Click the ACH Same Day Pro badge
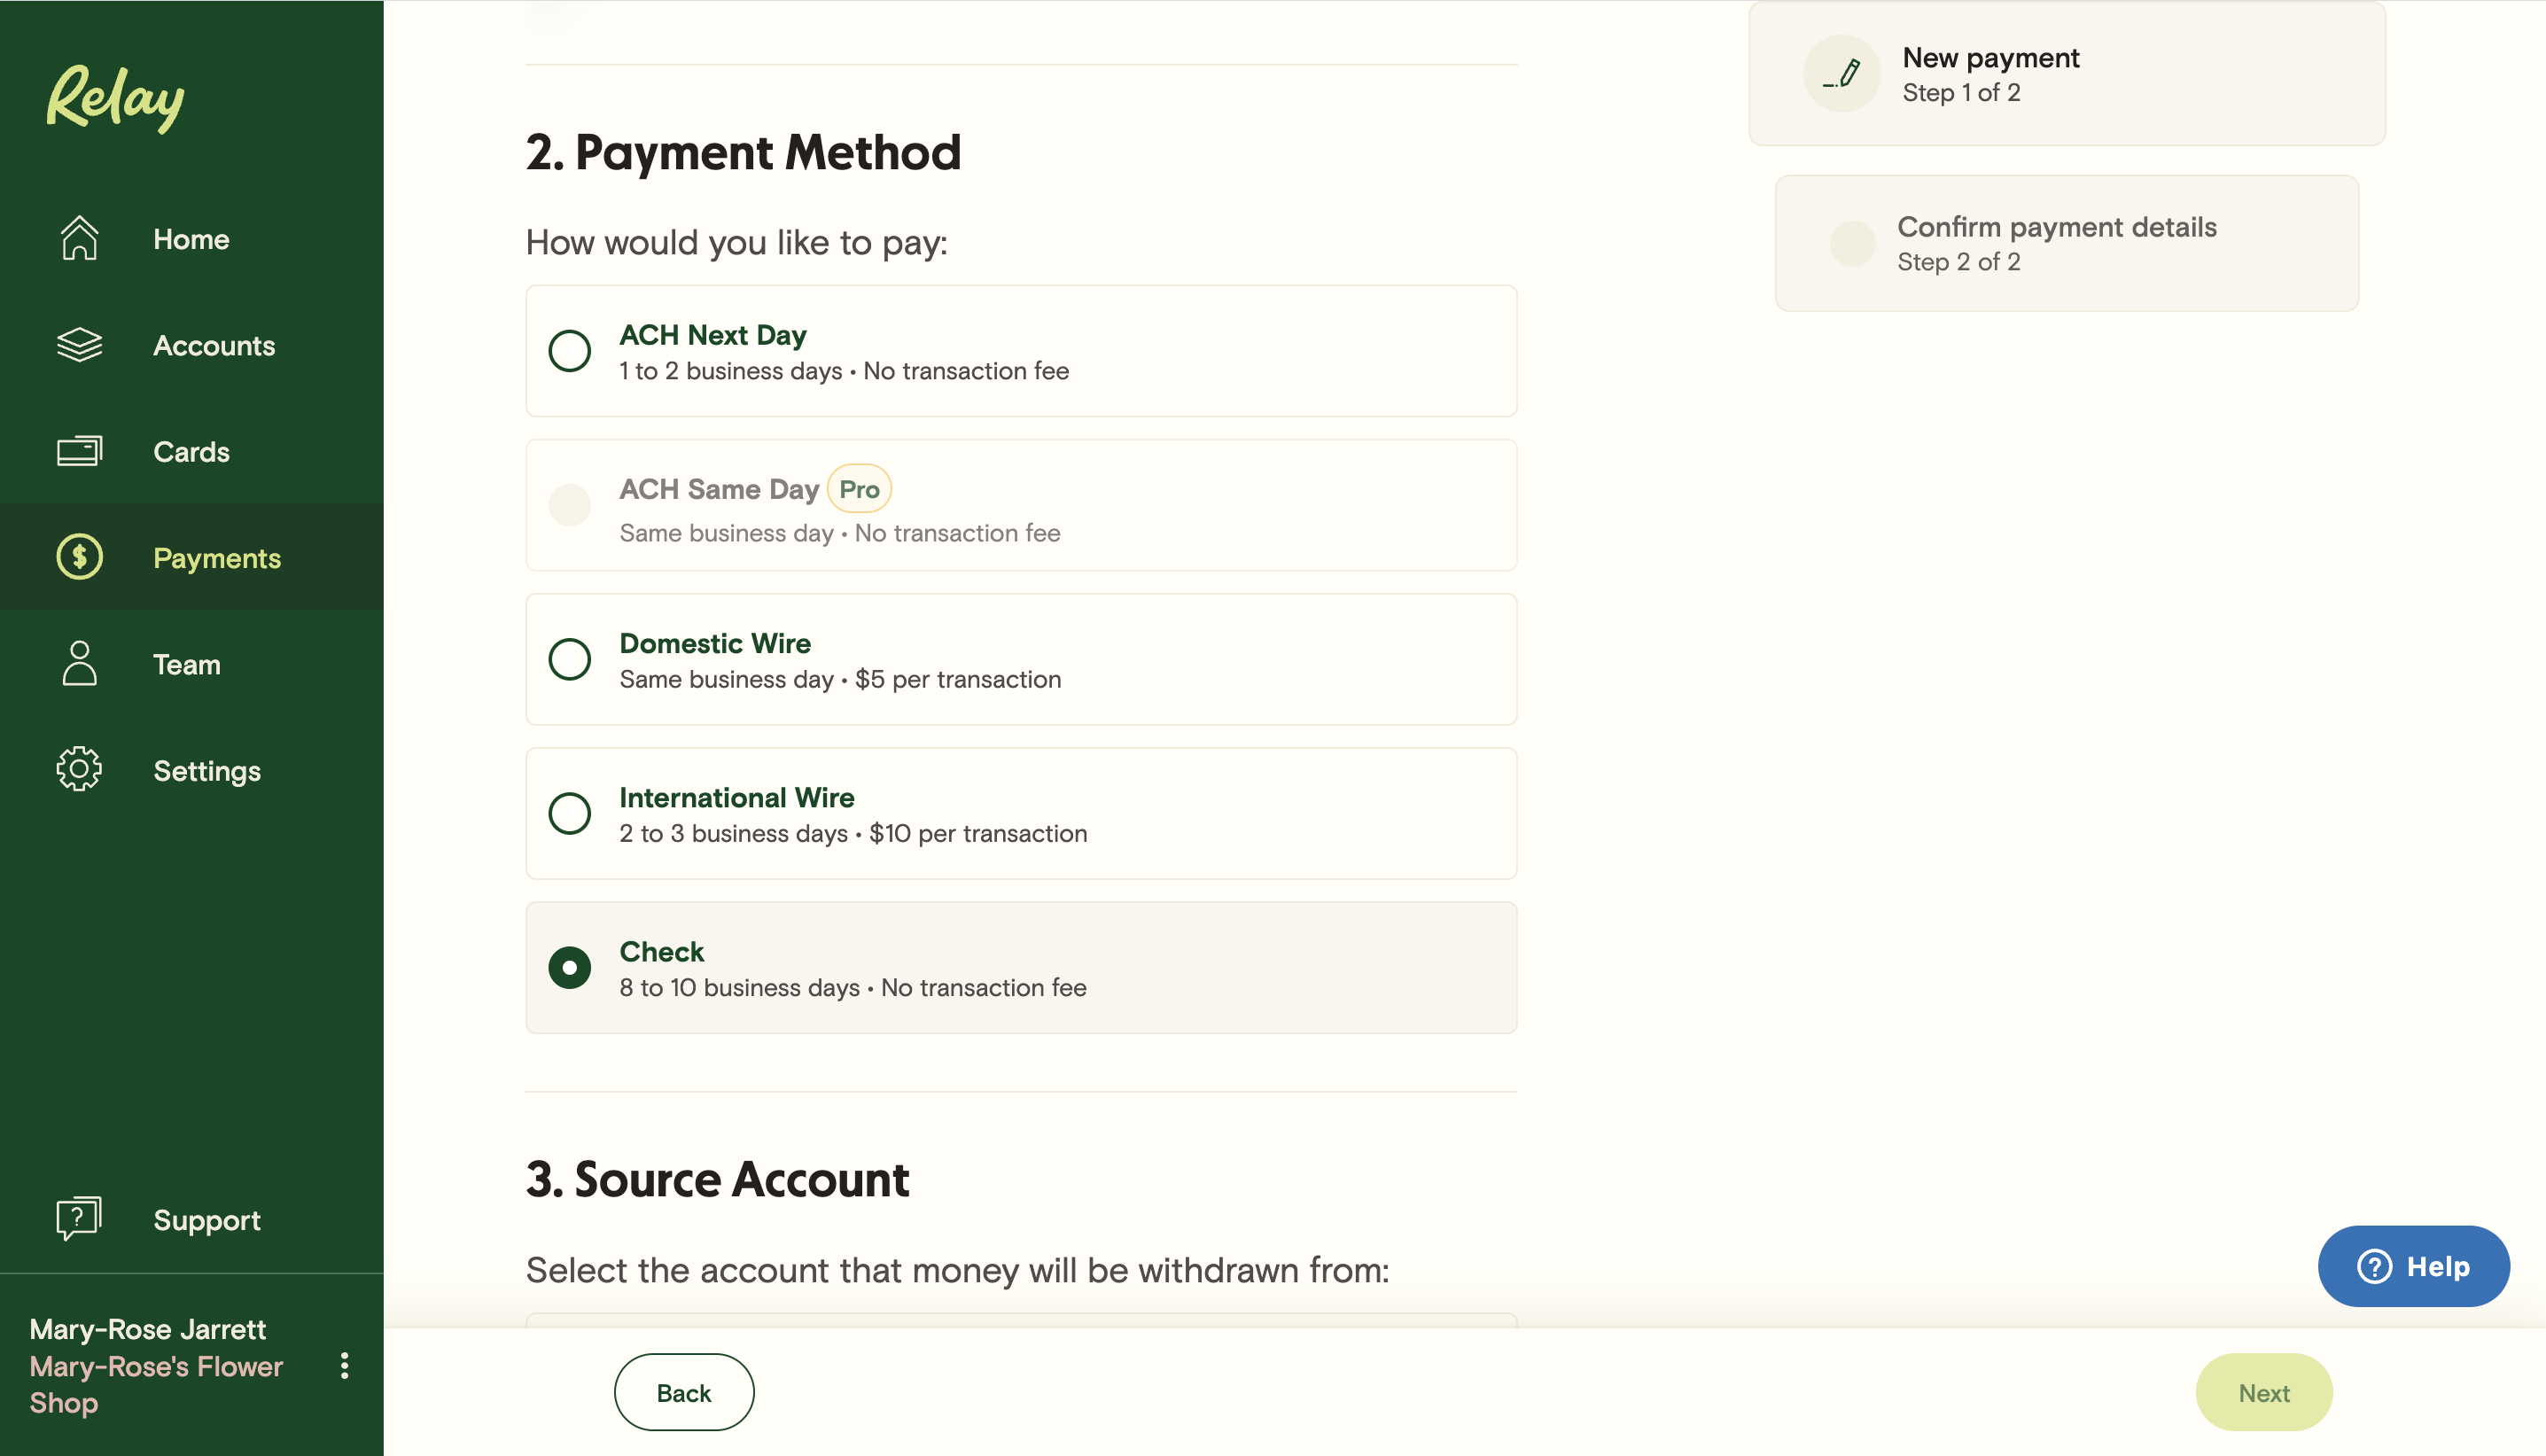 [858, 489]
